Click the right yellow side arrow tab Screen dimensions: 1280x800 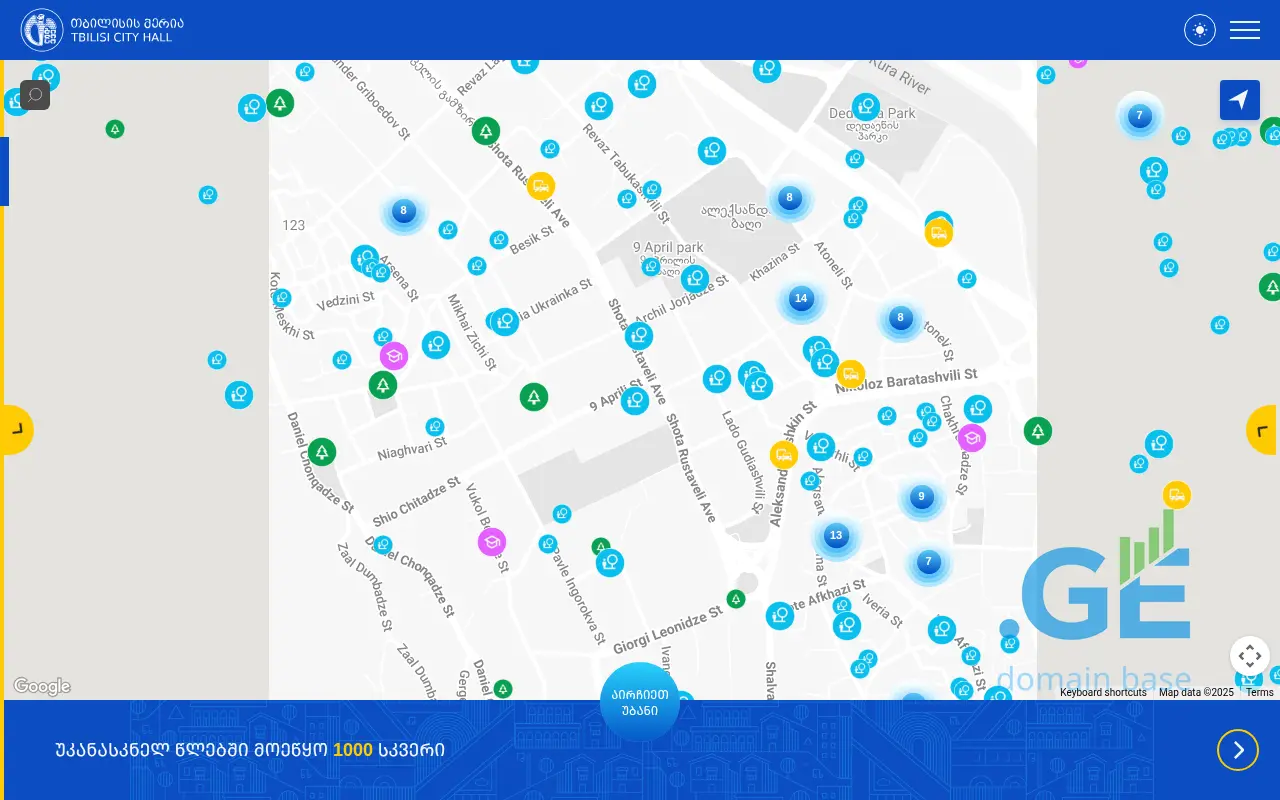tap(1263, 430)
